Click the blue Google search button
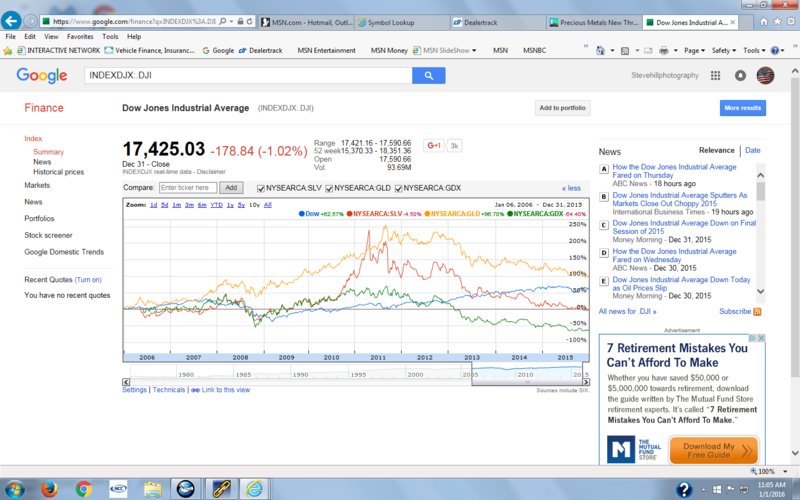The image size is (800, 500). click(x=429, y=76)
